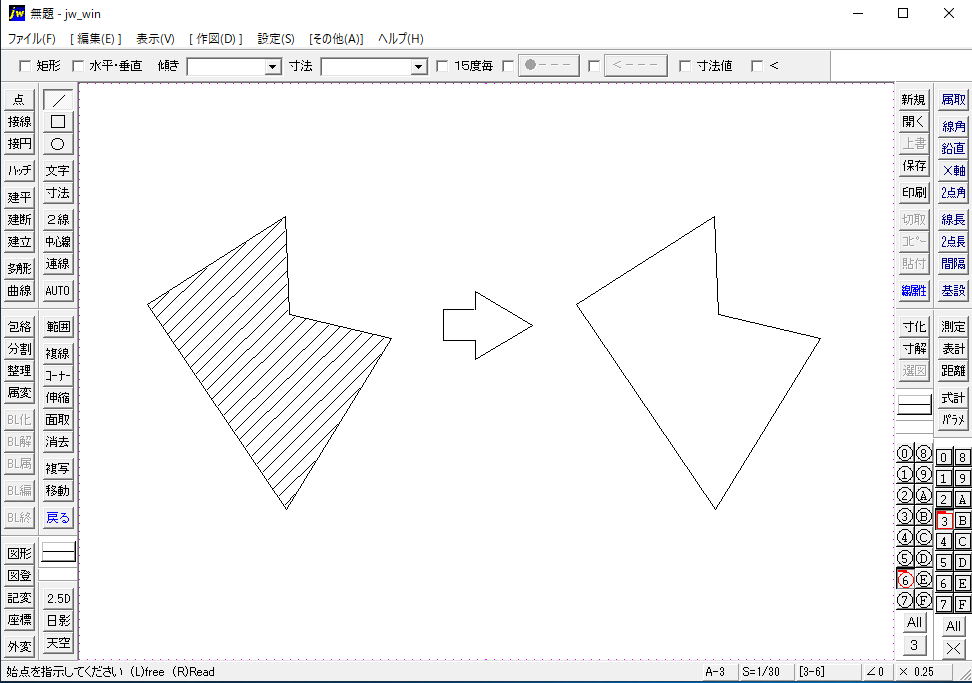
Task: Open the ファイル(F) menu
Action: click(x=32, y=39)
